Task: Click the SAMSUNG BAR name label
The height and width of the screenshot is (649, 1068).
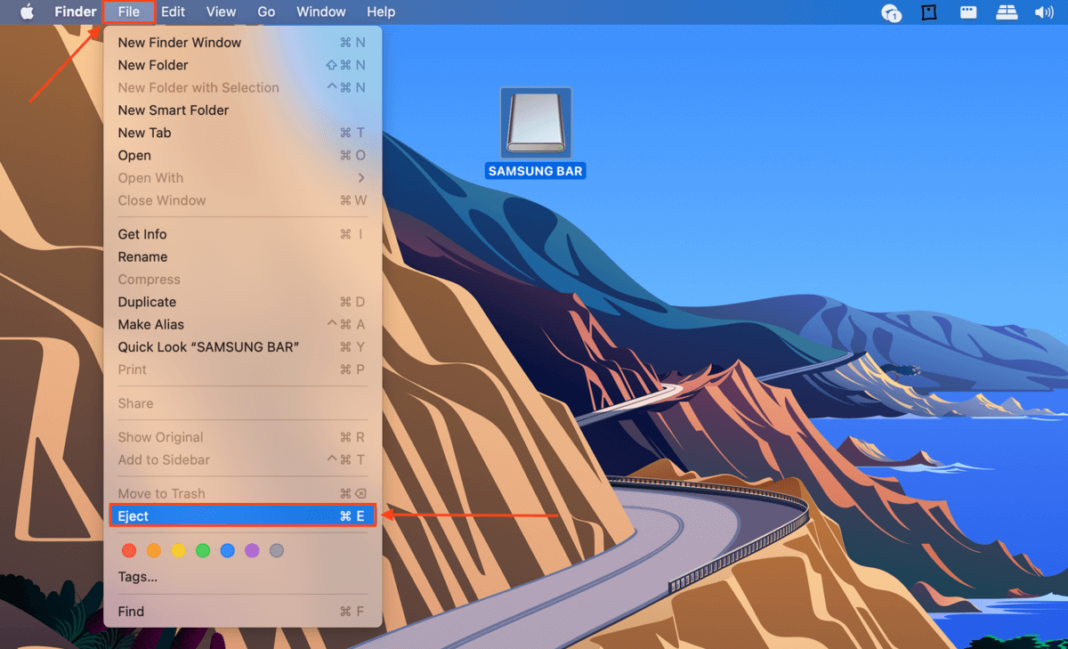Action: (x=534, y=170)
